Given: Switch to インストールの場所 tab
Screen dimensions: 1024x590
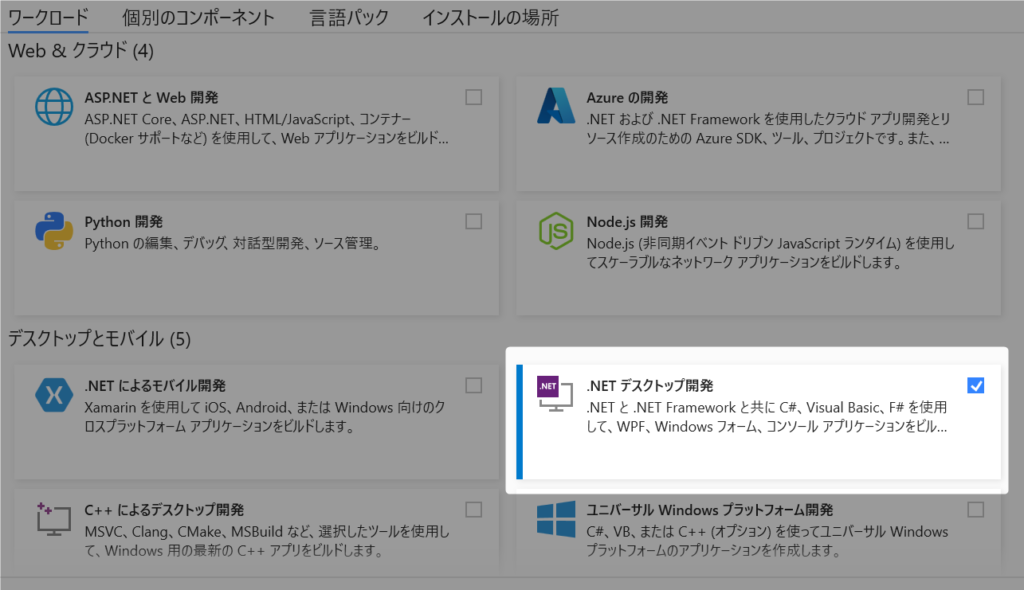Looking at the screenshot, I should pyautogui.click(x=490, y=18).
